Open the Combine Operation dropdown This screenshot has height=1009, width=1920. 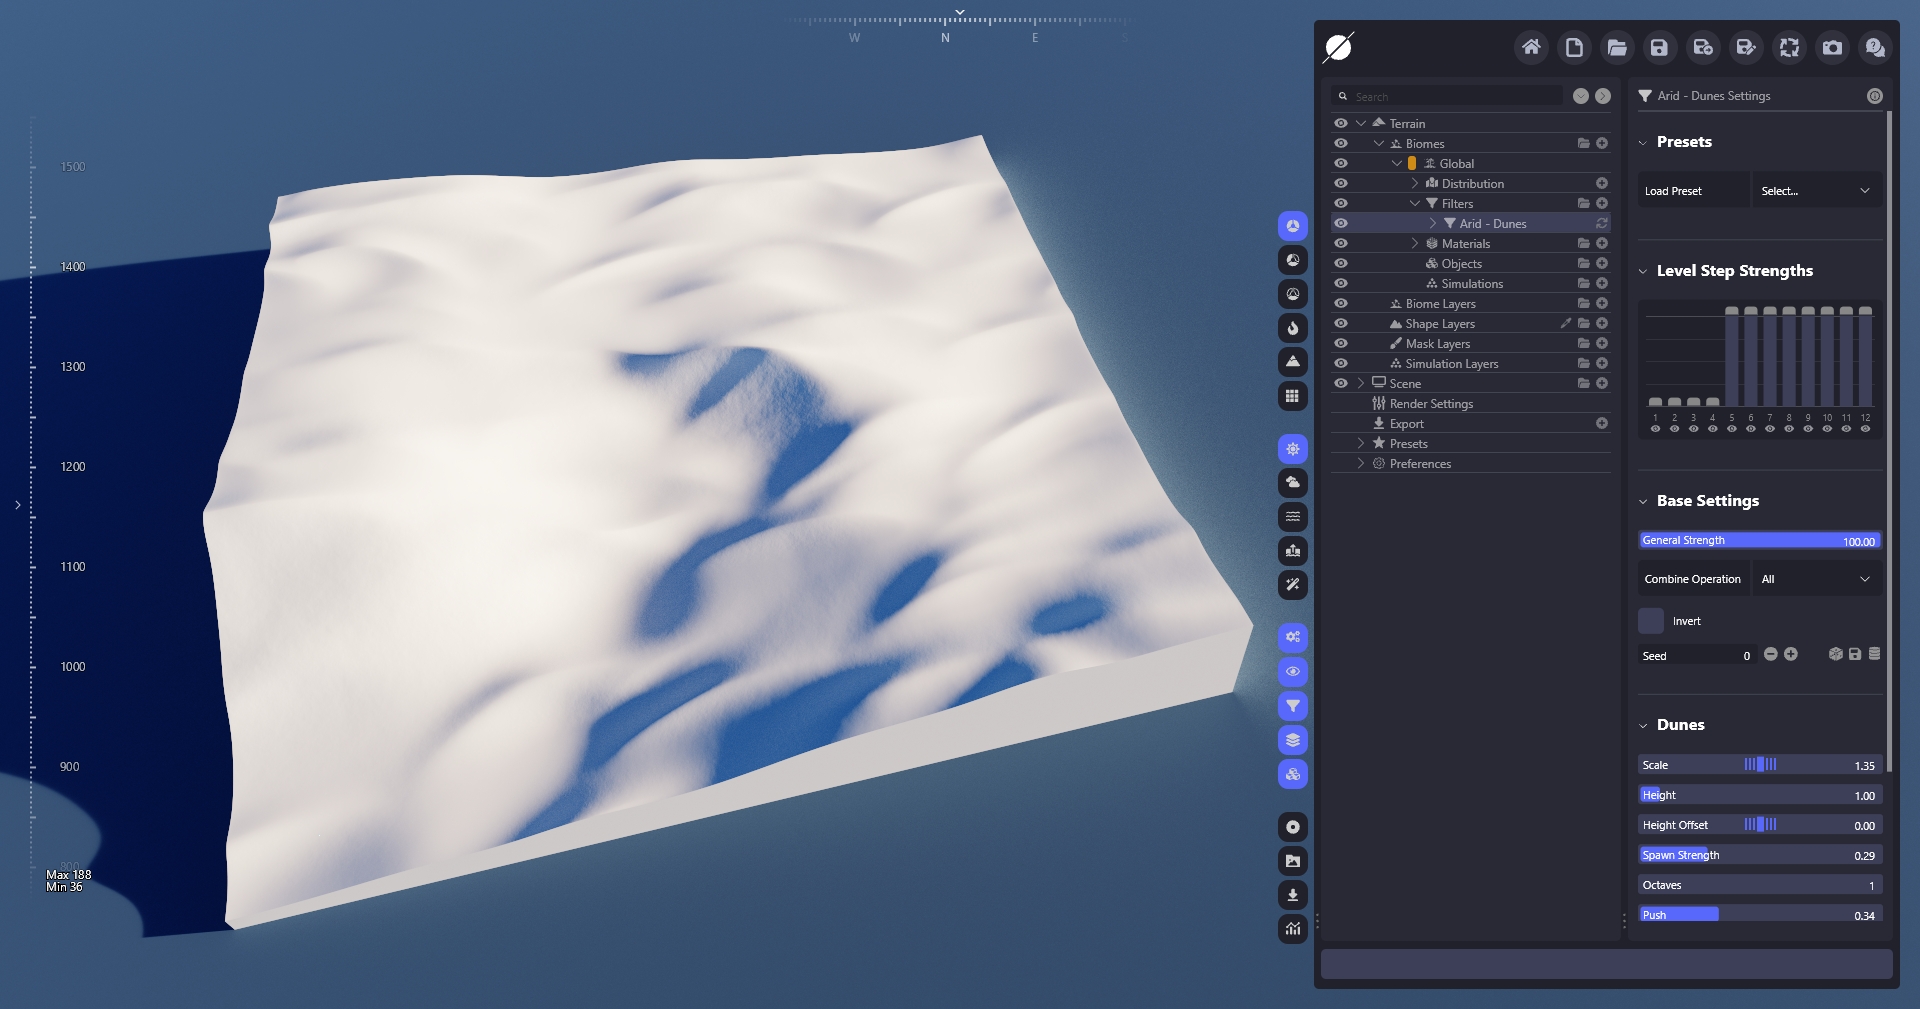[1816, 579]
